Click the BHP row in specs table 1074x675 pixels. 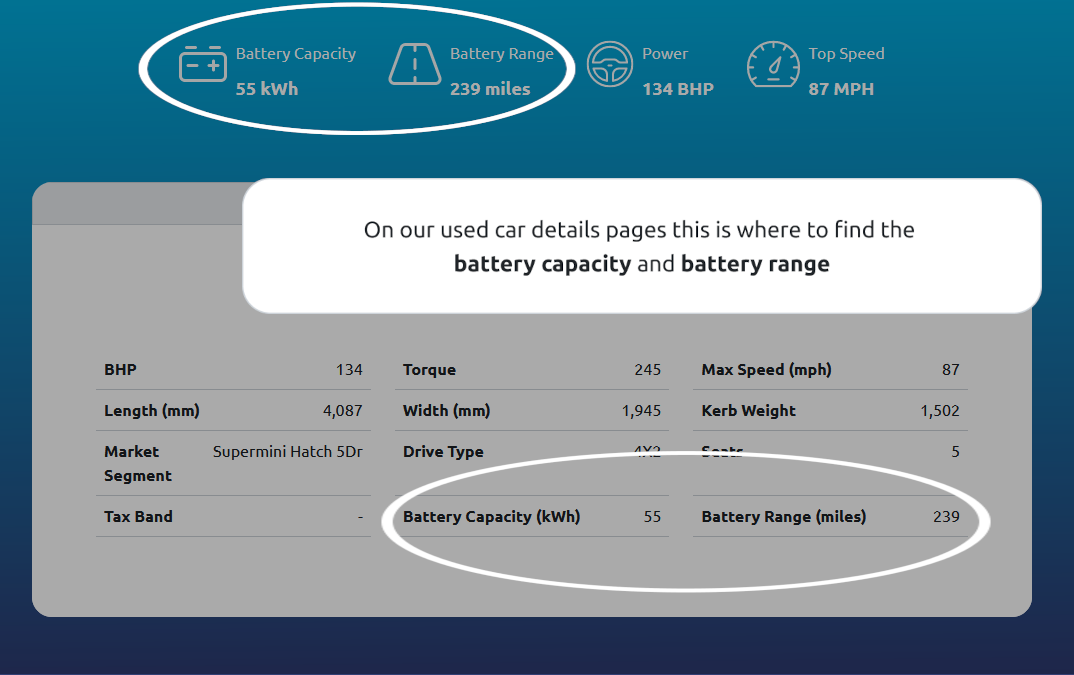click(121, 370)
